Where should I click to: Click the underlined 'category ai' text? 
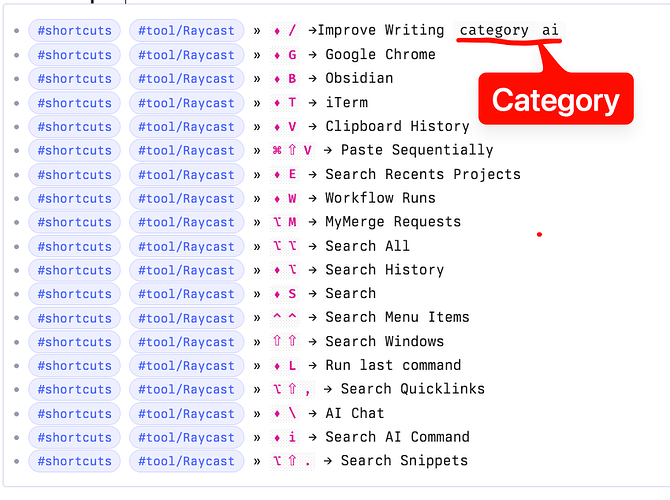[x=509, y=30]
